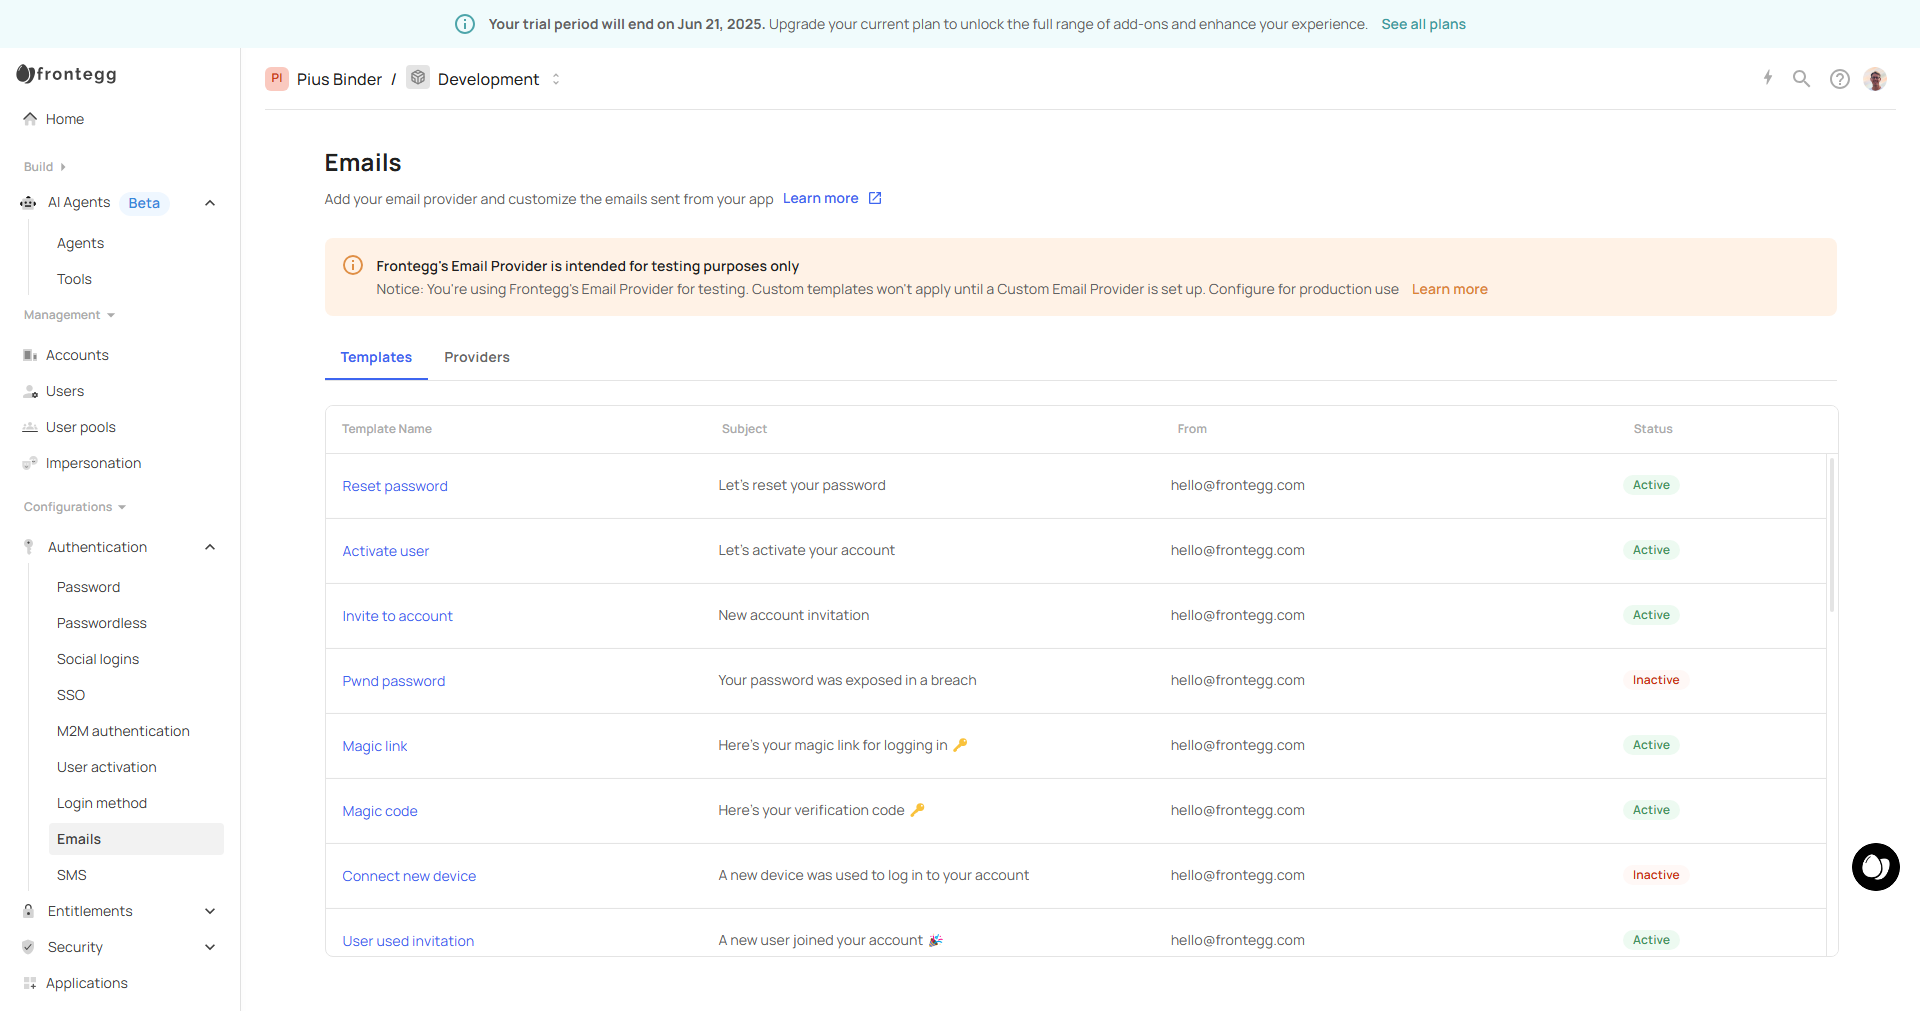This screenshot has width=1920, height=1011.
Task: Click the Accounts icon in sidebar
Action: (x=30, y=355)
